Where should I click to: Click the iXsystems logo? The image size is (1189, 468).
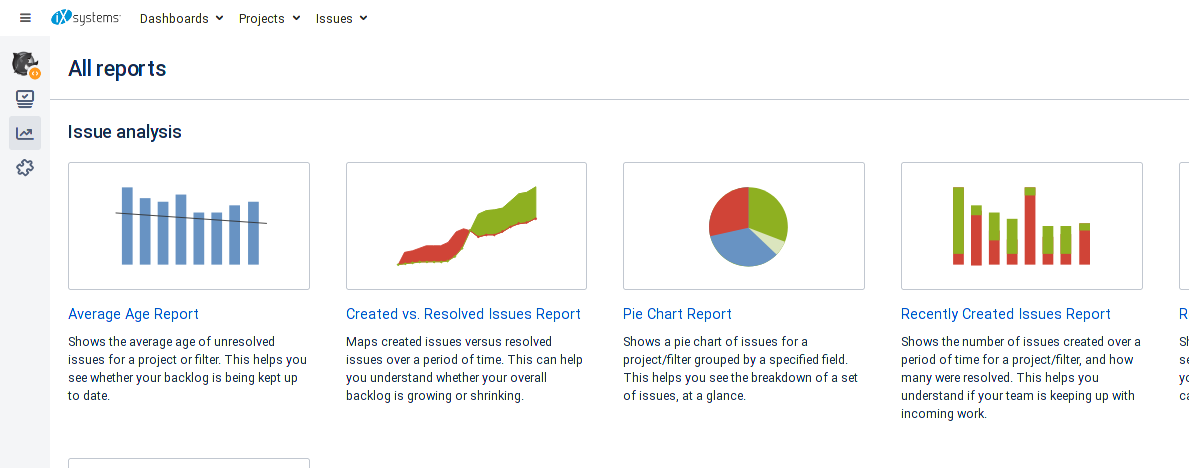click(86, 17)
